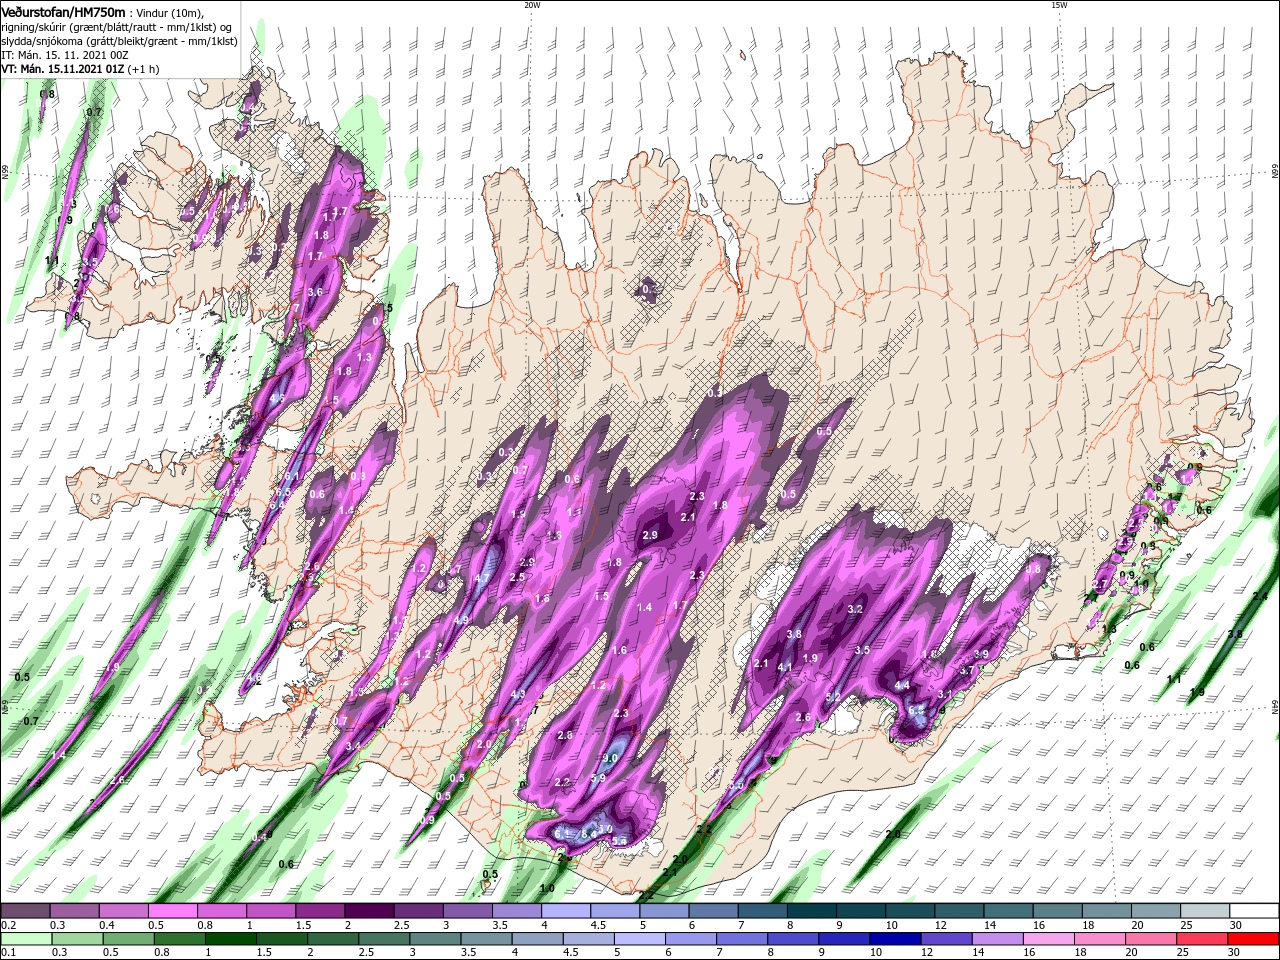1280x960 pixels.
Task: Click the 3.4 precipitation value on the map
Action: [x=352, y=746]
